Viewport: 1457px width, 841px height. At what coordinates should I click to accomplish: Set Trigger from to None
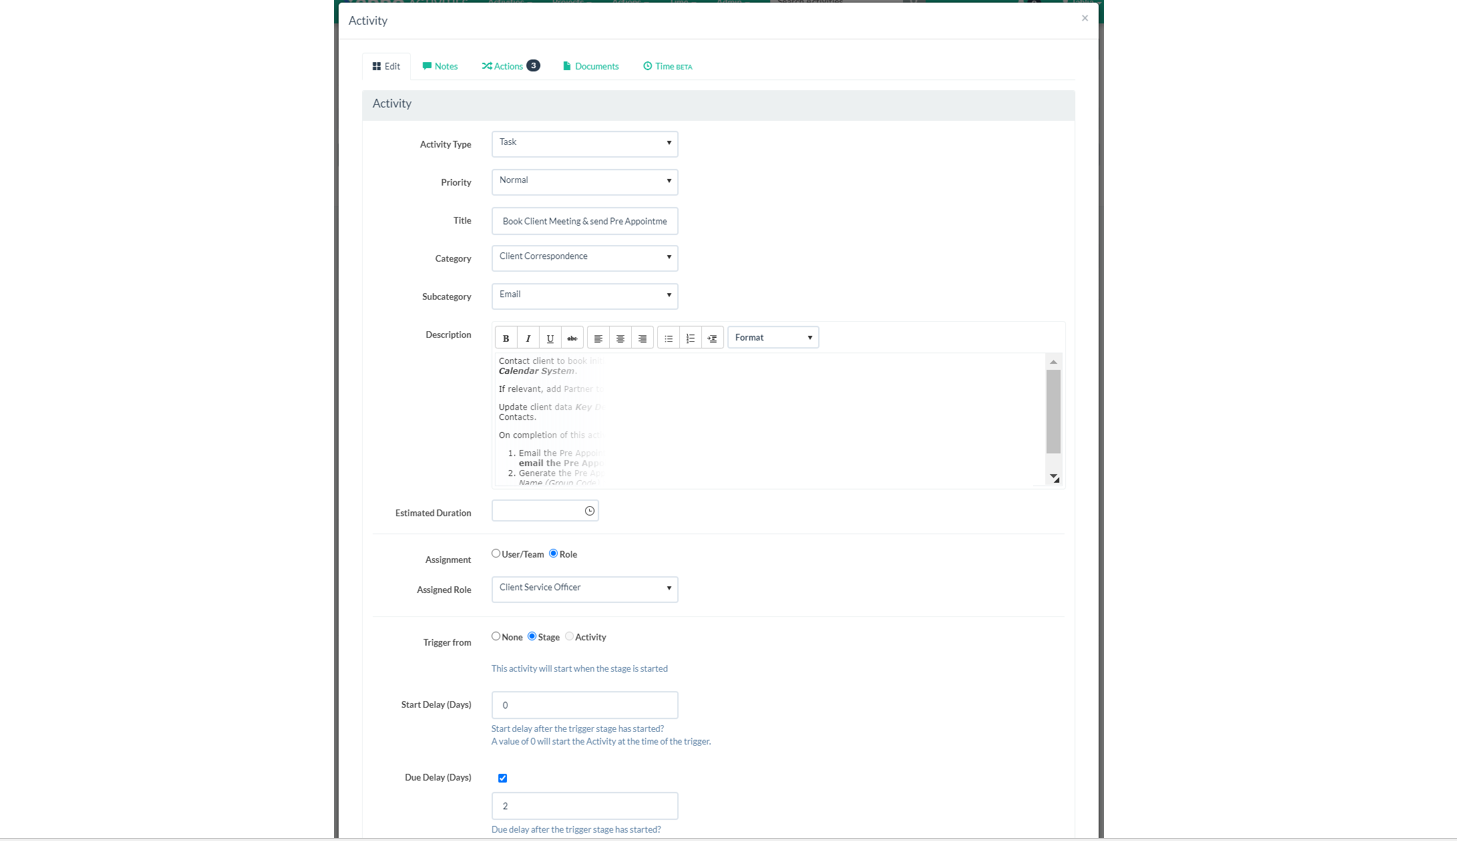coord(496,636)
